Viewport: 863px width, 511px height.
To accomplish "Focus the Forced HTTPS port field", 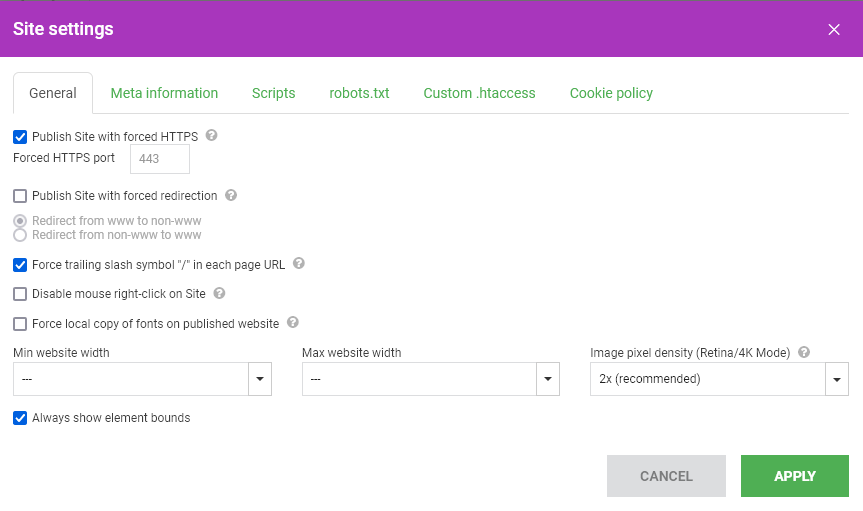I will 160,159.
